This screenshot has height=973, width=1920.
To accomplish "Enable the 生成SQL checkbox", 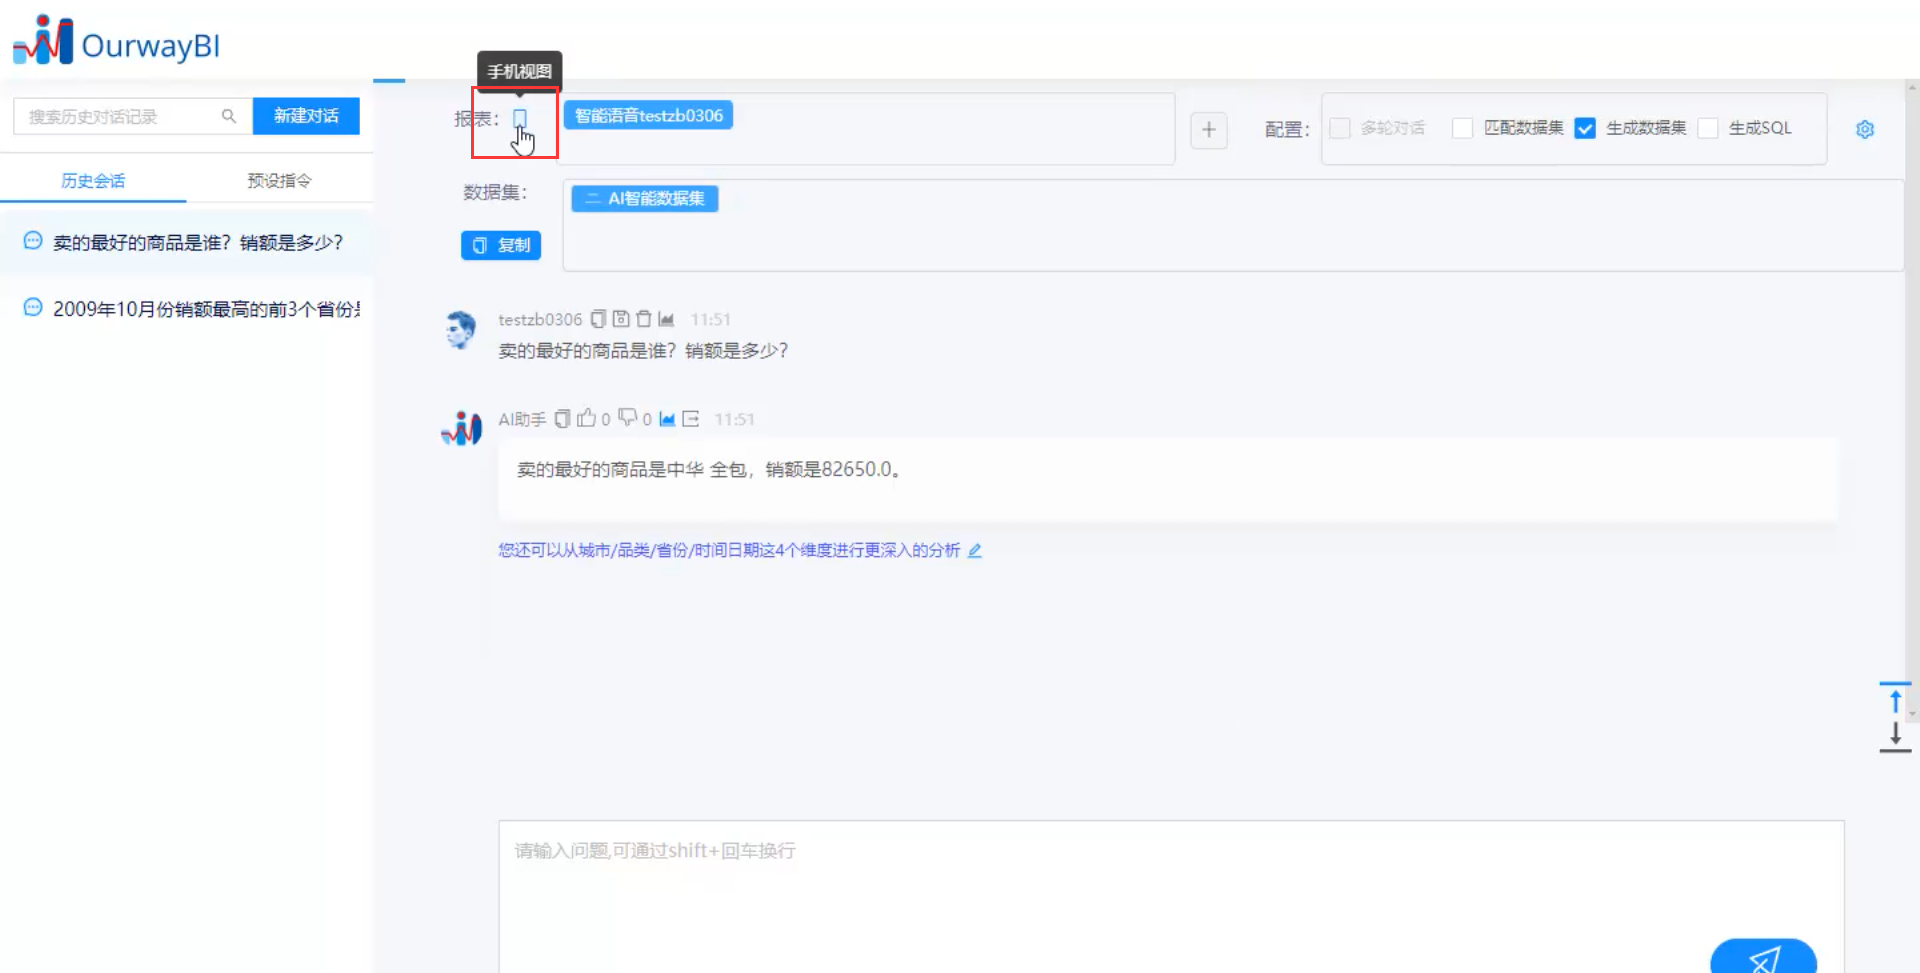I will tap(1708, 128).
